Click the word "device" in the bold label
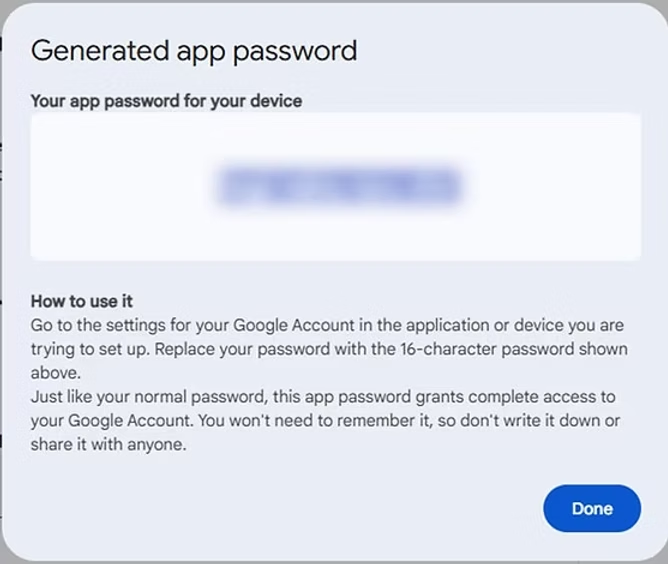This screenshot has height=564, width=668. 277,101
